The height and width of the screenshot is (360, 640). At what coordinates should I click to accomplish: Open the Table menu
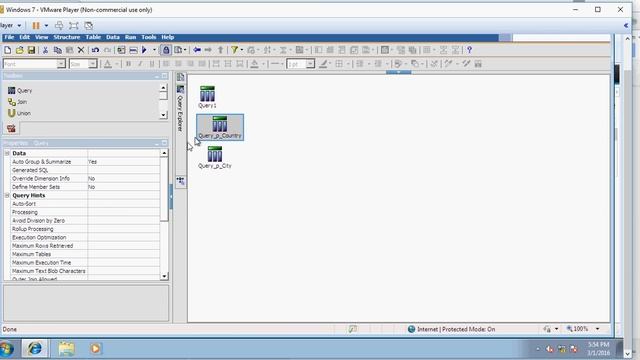point(93,37)
